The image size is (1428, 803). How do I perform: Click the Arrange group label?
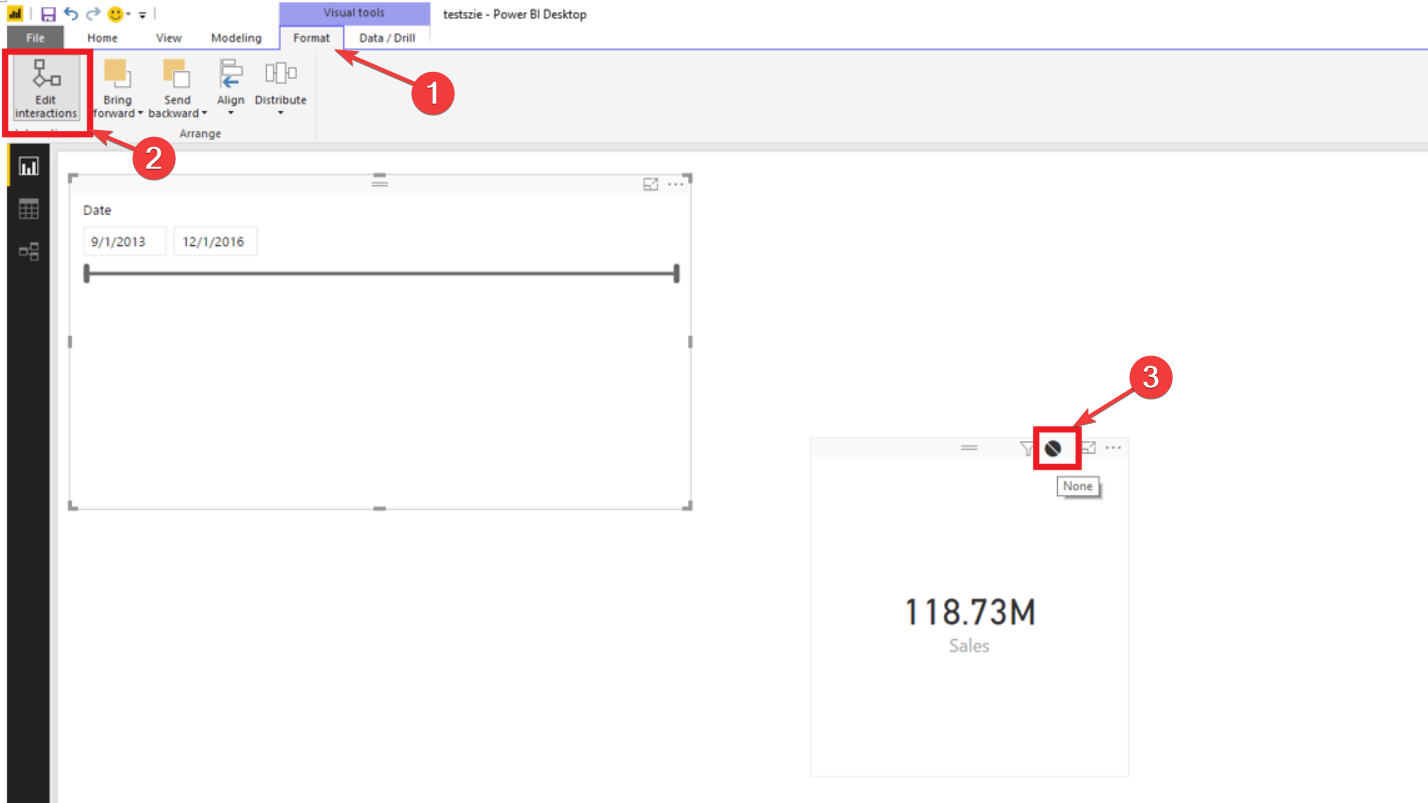point(200,134)
